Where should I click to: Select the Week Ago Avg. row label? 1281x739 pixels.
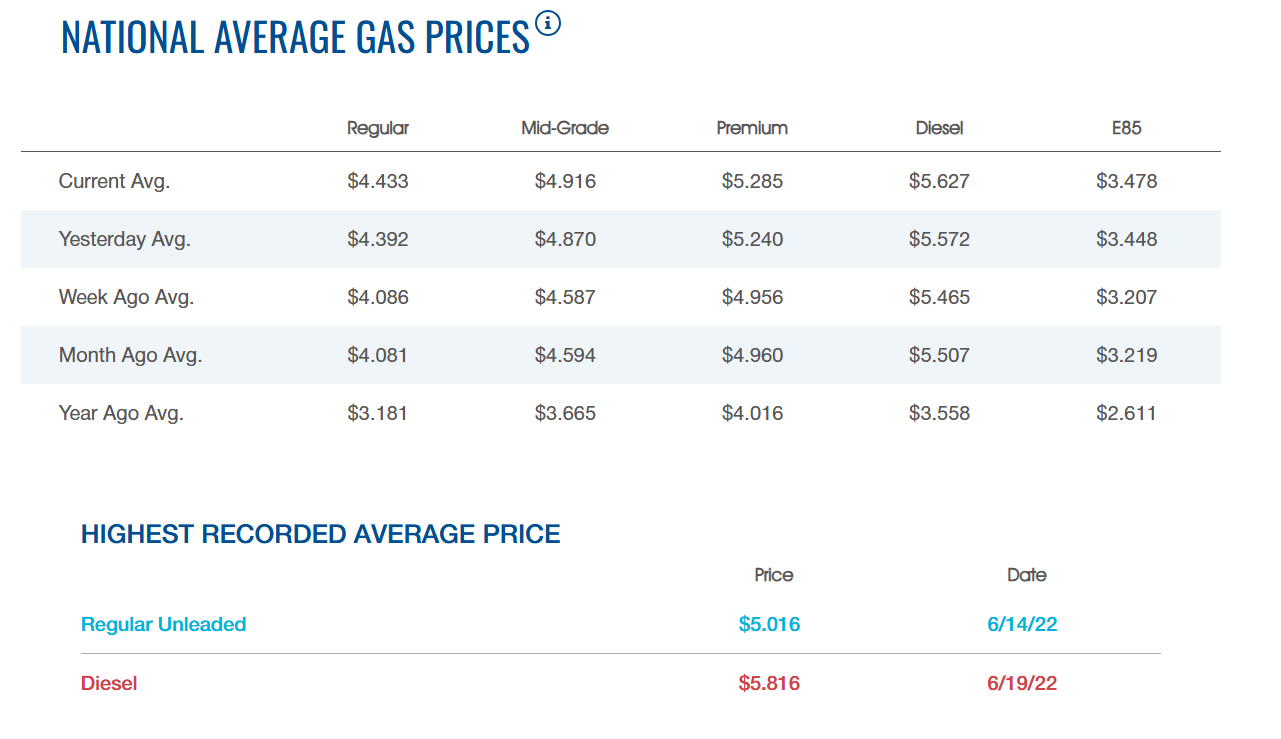[x=126, y=298]
